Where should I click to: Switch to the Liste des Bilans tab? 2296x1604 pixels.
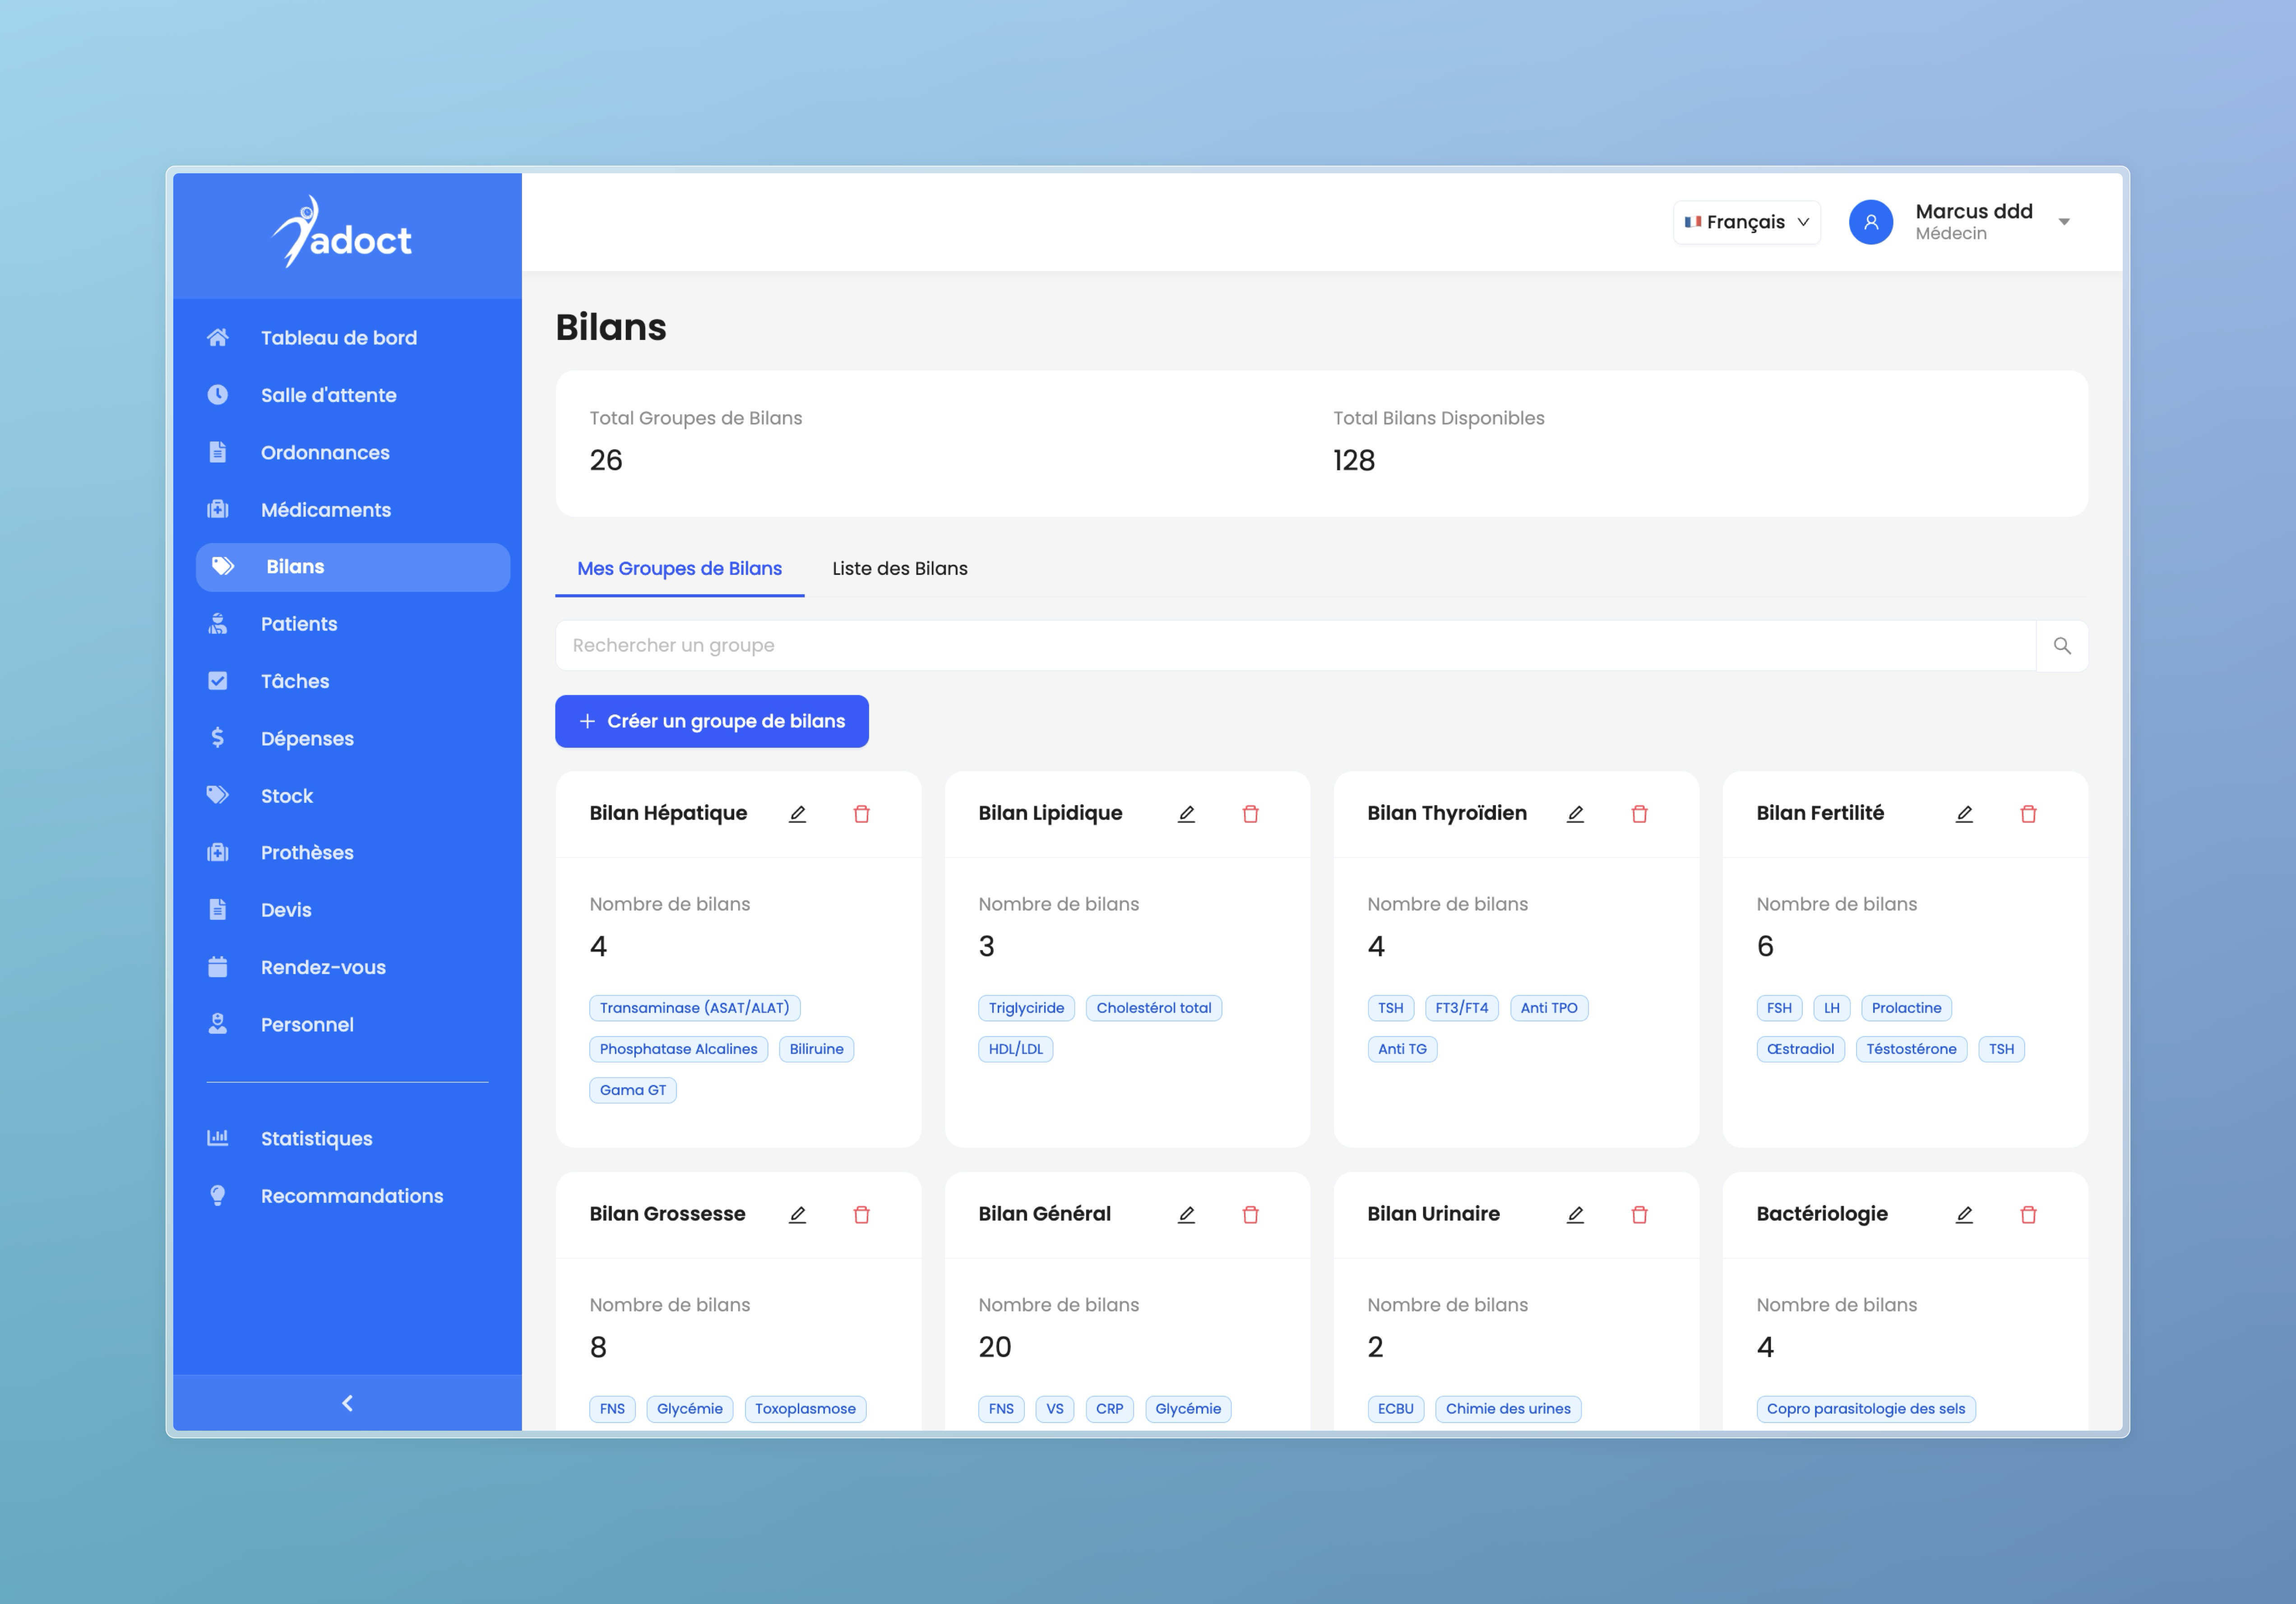coord(899,568)
